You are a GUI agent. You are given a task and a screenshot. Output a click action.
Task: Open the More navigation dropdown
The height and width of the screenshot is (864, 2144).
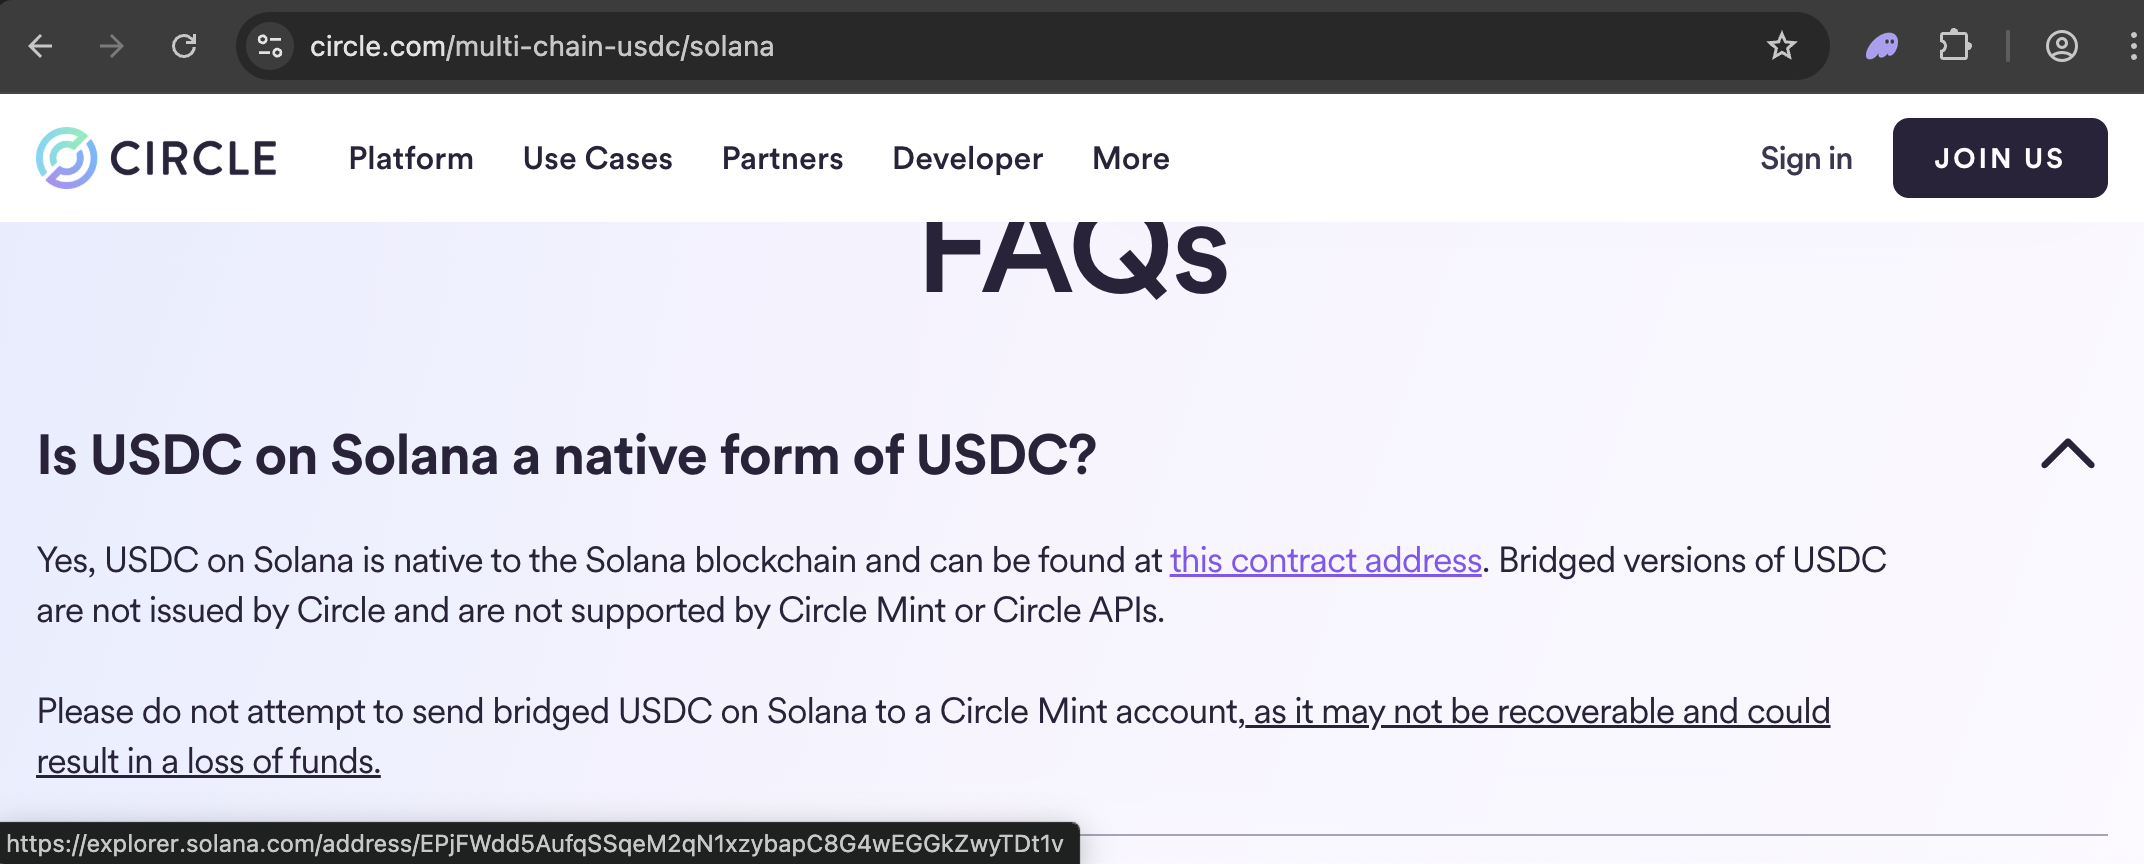tap(1130, 158)
